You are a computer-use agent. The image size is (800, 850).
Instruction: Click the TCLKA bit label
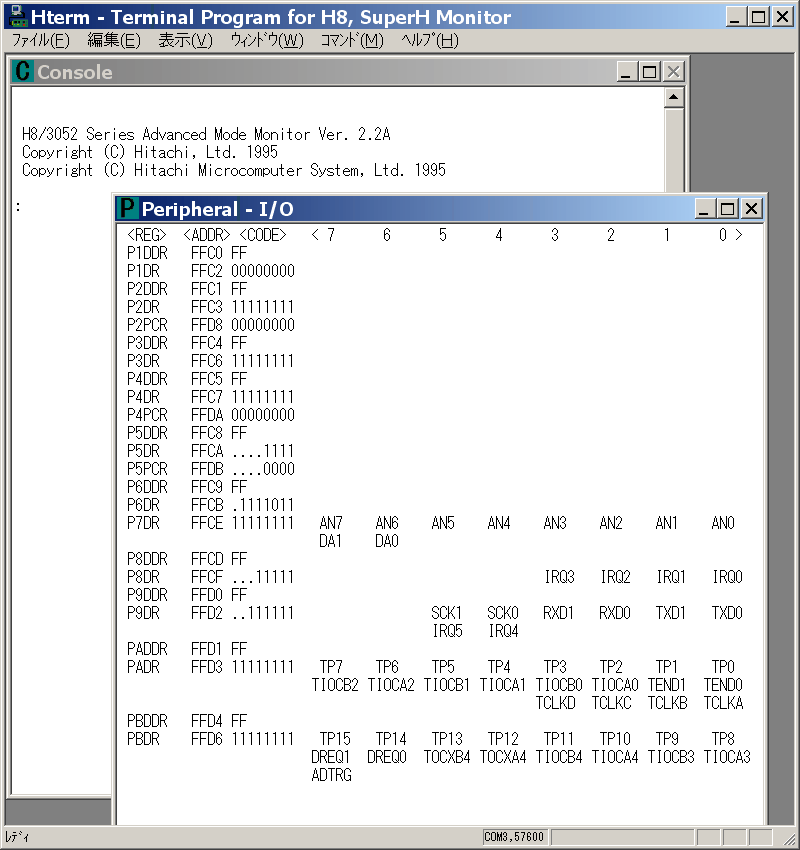pos(723,703)
